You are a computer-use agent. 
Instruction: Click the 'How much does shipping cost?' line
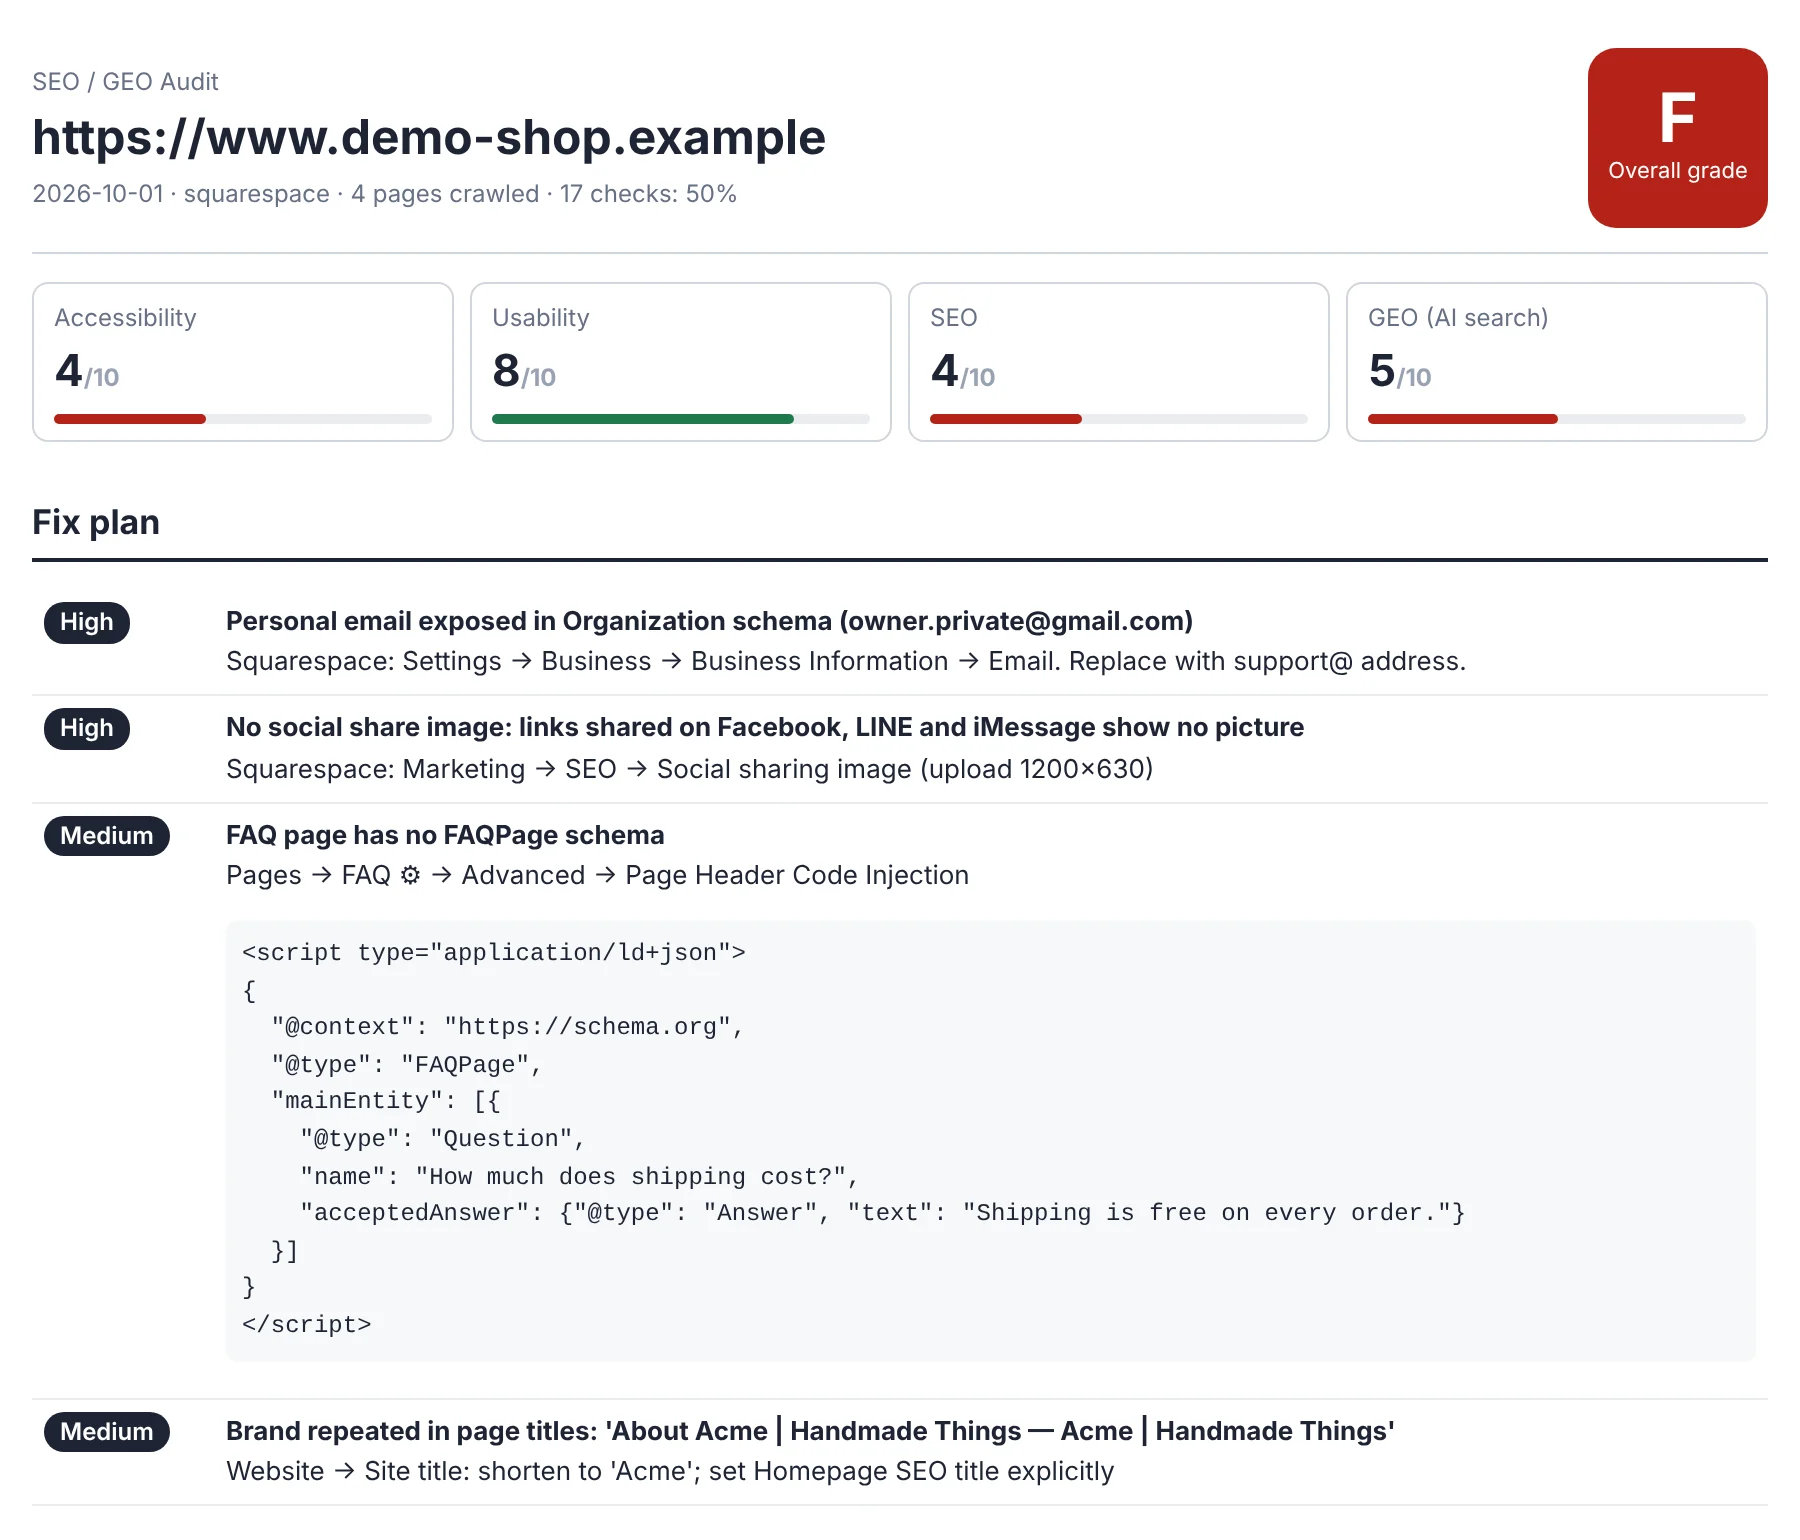tap(580, 1177)
